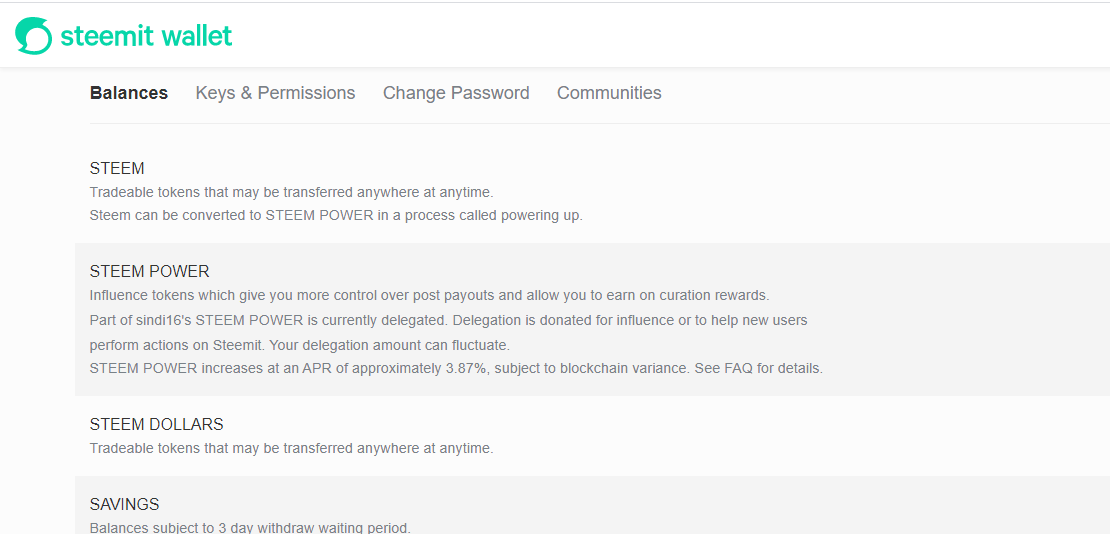Click the 'perform actions on Steemit' line
Image resolution: width=1110 pixels, height=534 pixels.
(299, 346)
